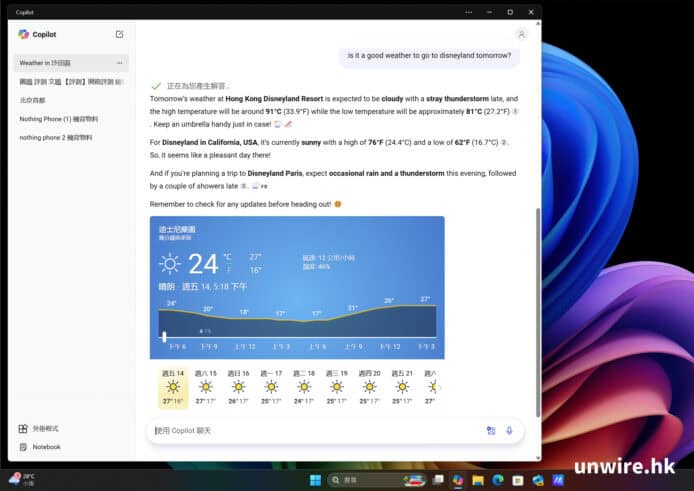Show more forecast days with right arrow
The image size is (694, 491).
[x=440, y=387]
